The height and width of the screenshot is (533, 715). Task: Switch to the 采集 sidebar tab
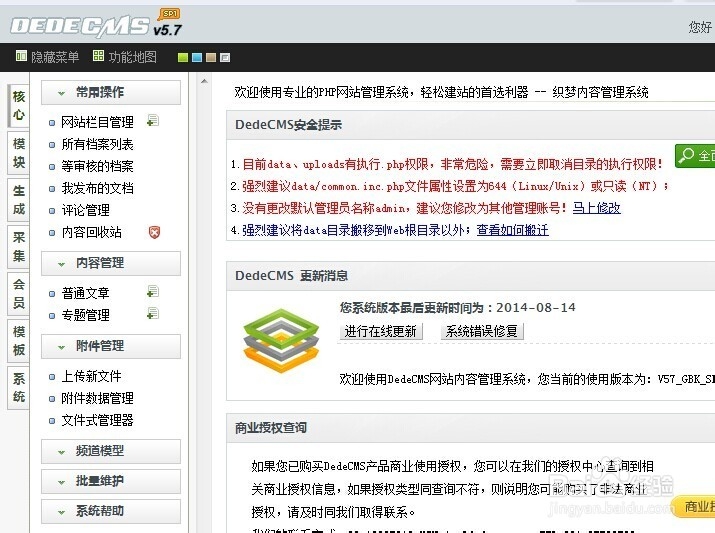tap(19, 247)
